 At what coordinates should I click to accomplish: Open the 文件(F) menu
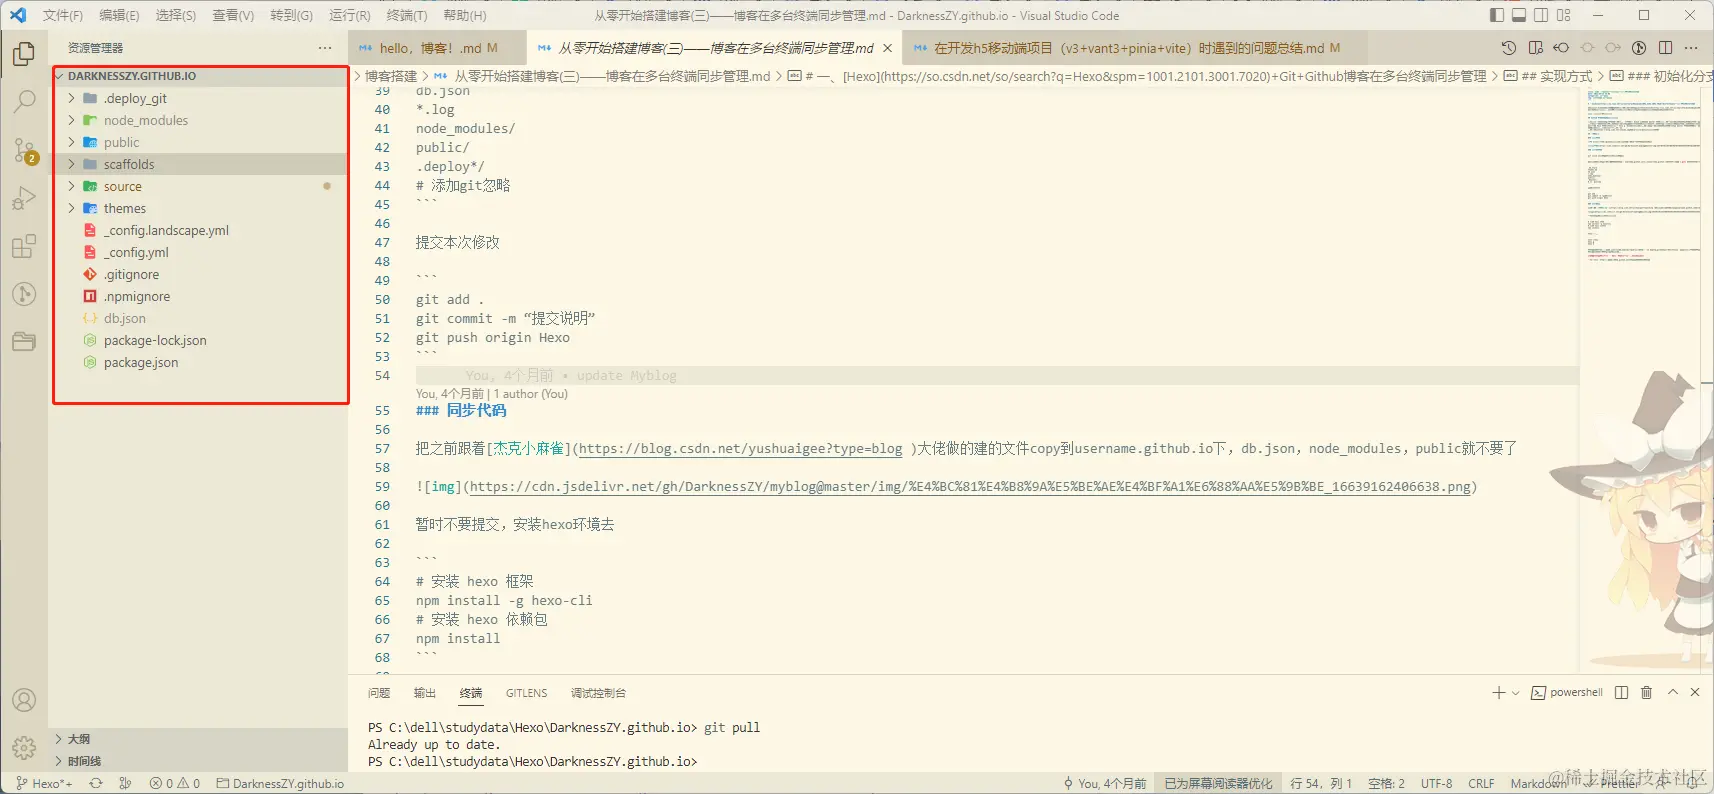point(62,15)
